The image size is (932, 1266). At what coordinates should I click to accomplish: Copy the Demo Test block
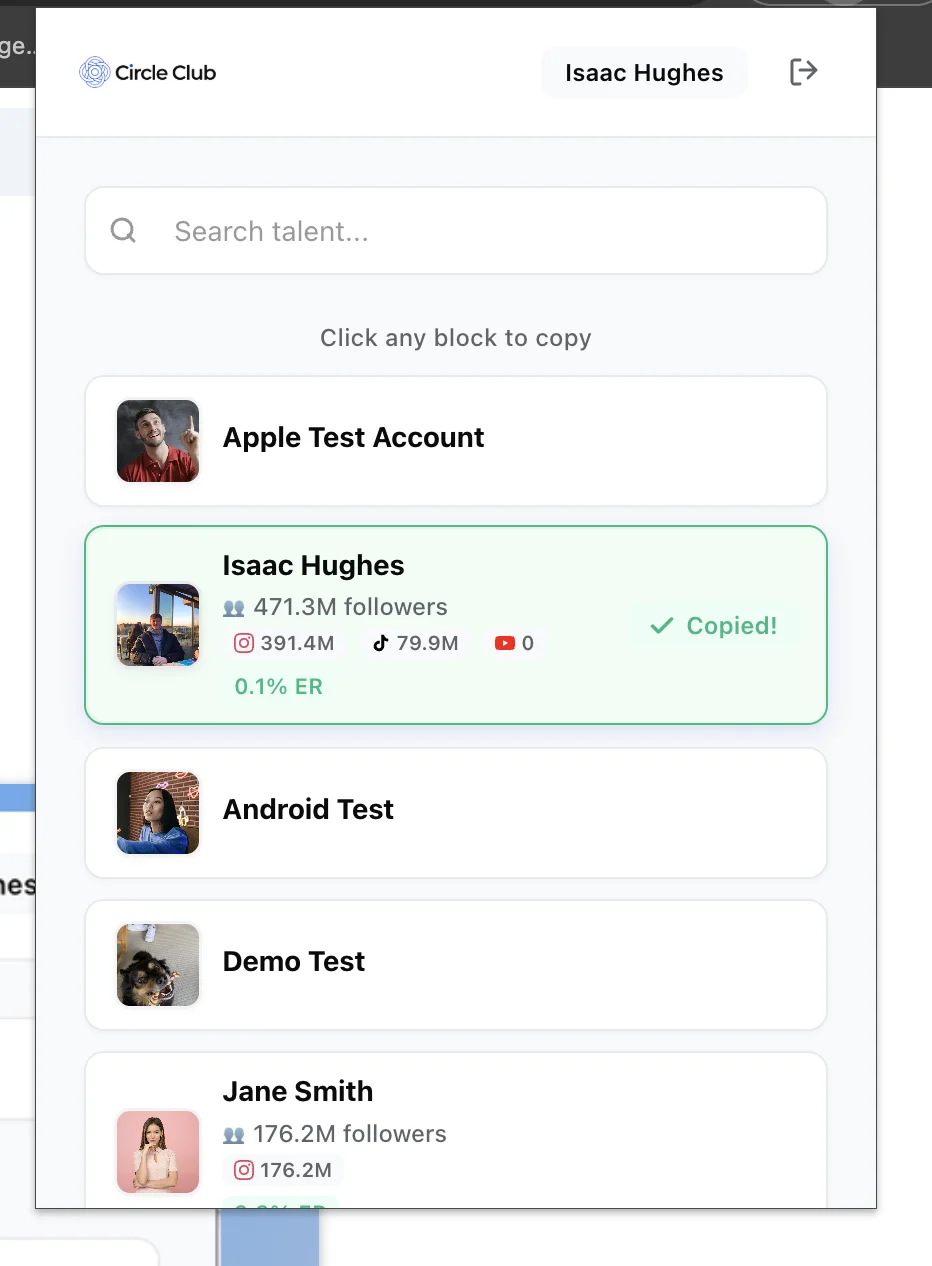pos(456,964)
